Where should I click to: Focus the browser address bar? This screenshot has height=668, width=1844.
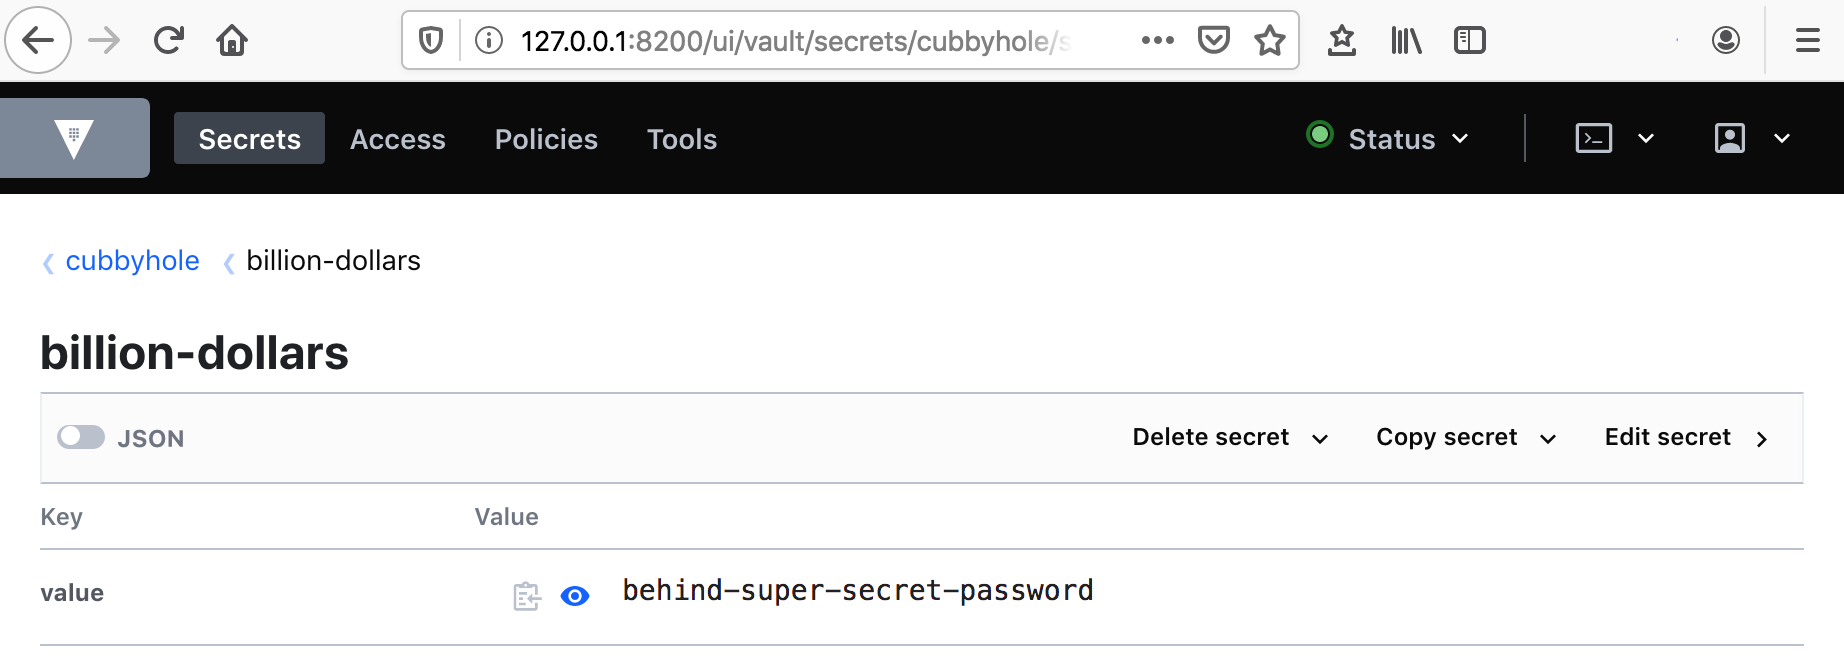tap(795, 41)
